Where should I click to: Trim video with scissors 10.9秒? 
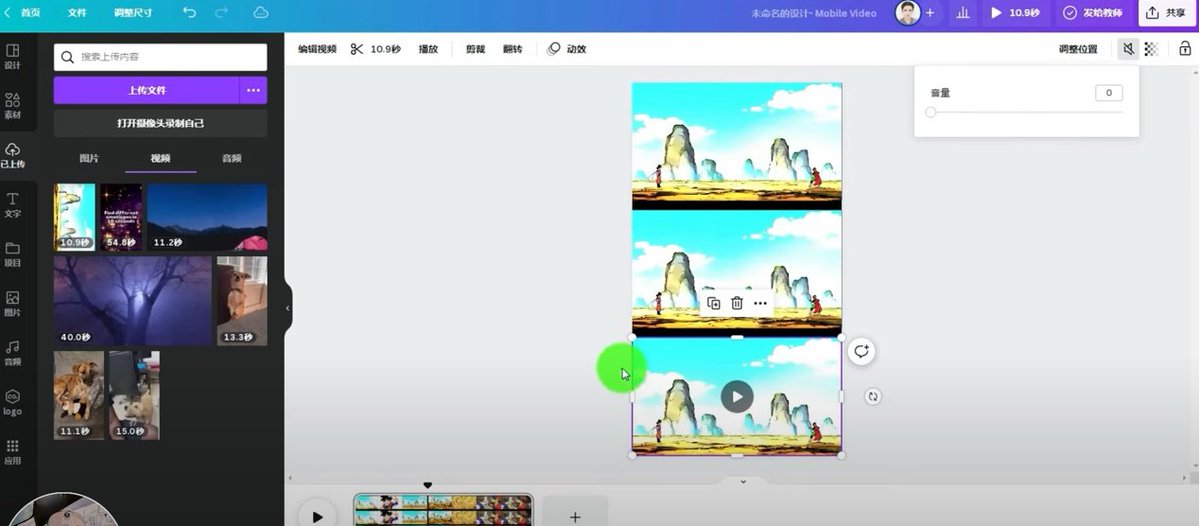(375, 49)
